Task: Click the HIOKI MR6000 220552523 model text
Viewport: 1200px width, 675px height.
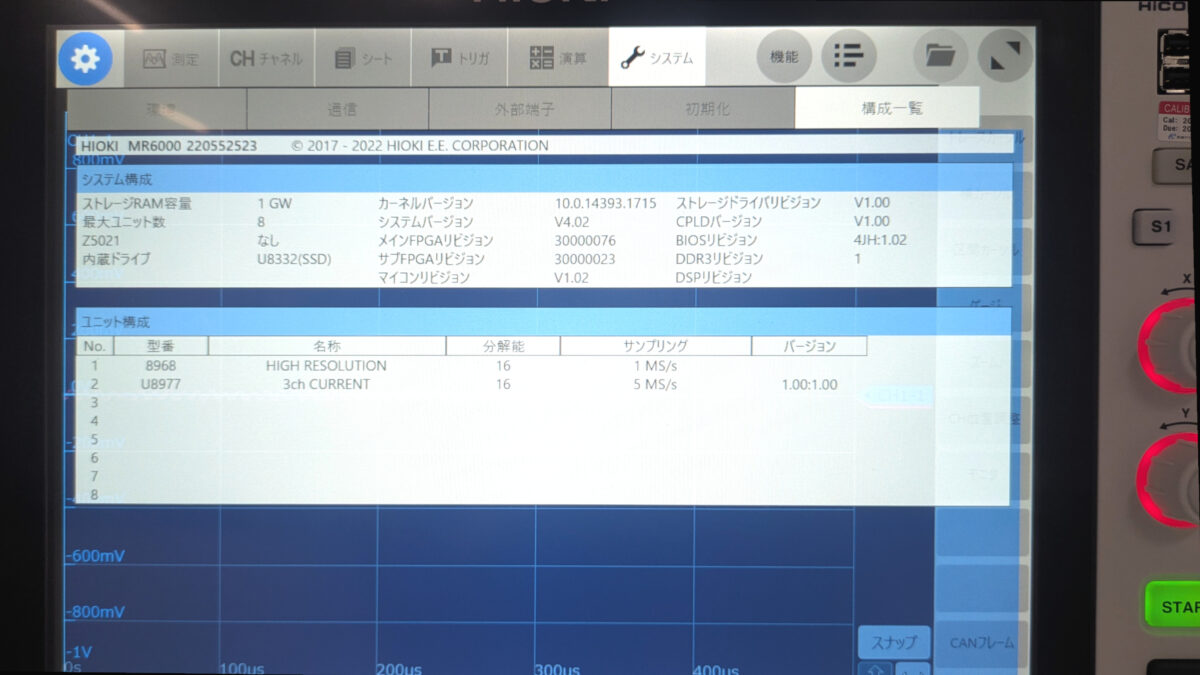Action: pyautogui.click(x=169, y=146)
